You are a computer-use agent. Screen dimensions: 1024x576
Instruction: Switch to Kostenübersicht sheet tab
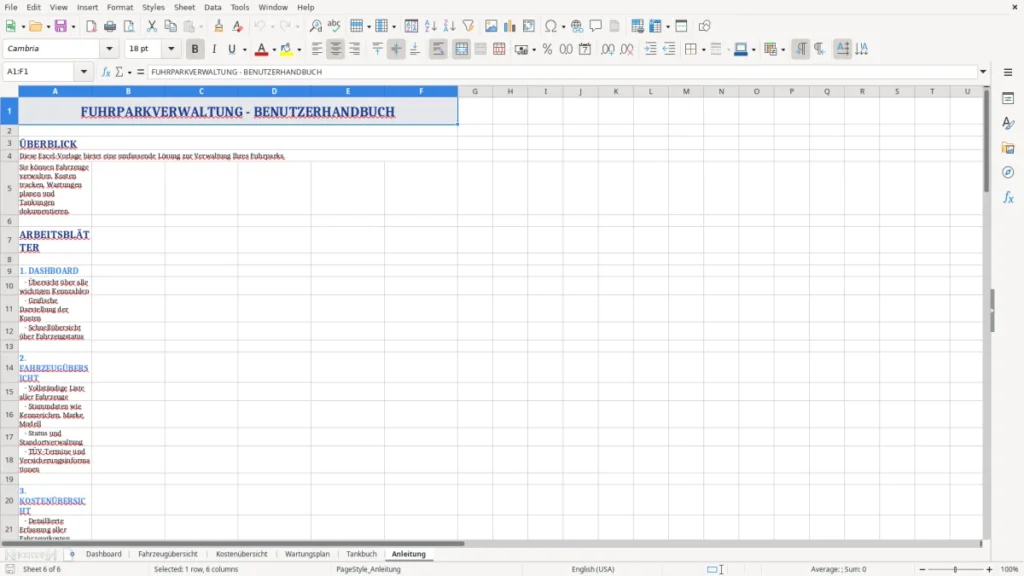[x=242, y=554]
